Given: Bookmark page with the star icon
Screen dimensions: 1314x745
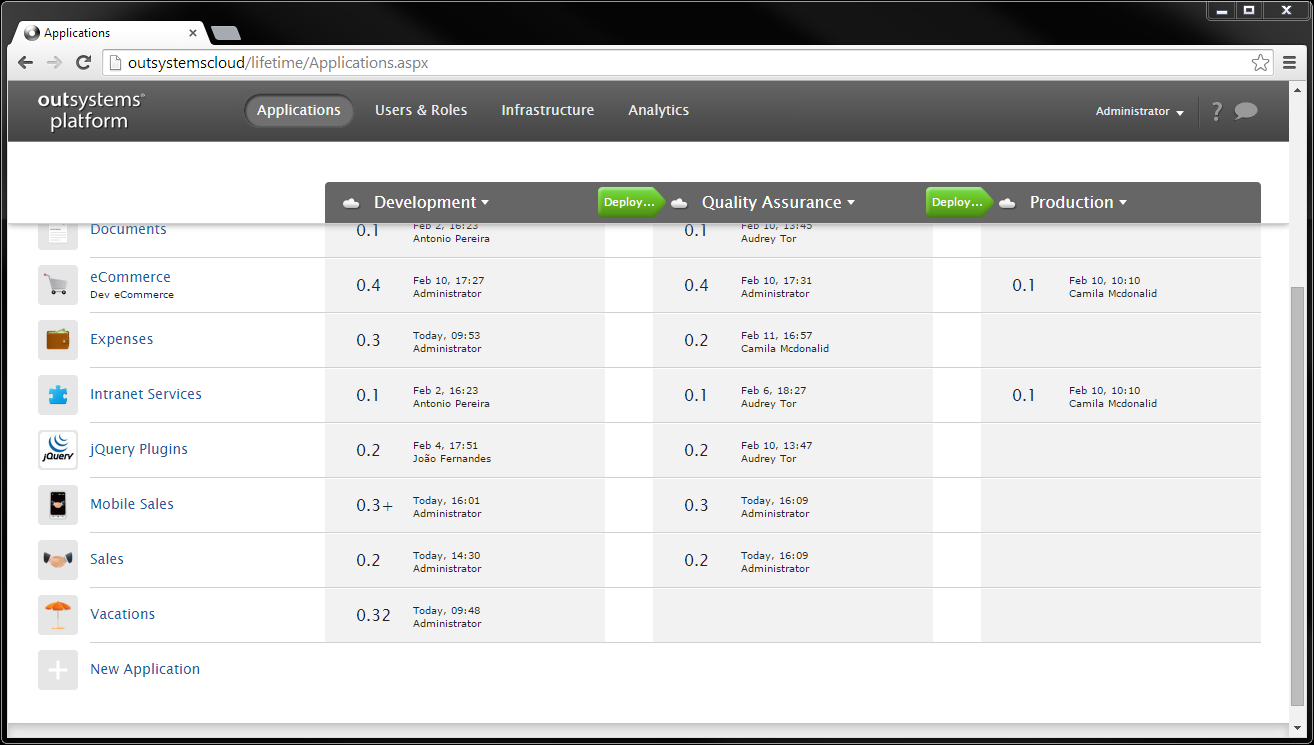Looking at the screenshot, I should point(1260,62).
